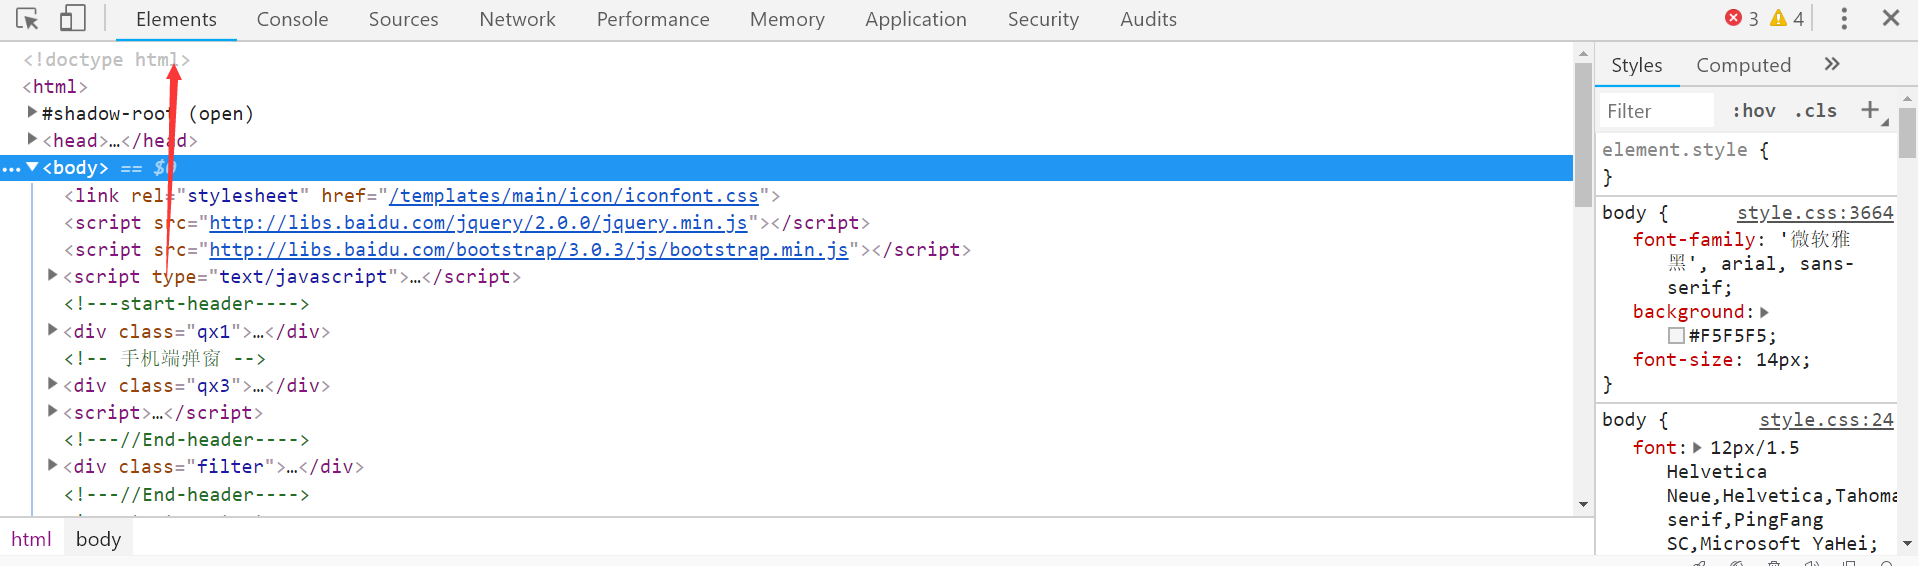This screenshot has width=1919, height=566.
Task: Expand the background shorthand property triangle
Action: [1765, 312]
